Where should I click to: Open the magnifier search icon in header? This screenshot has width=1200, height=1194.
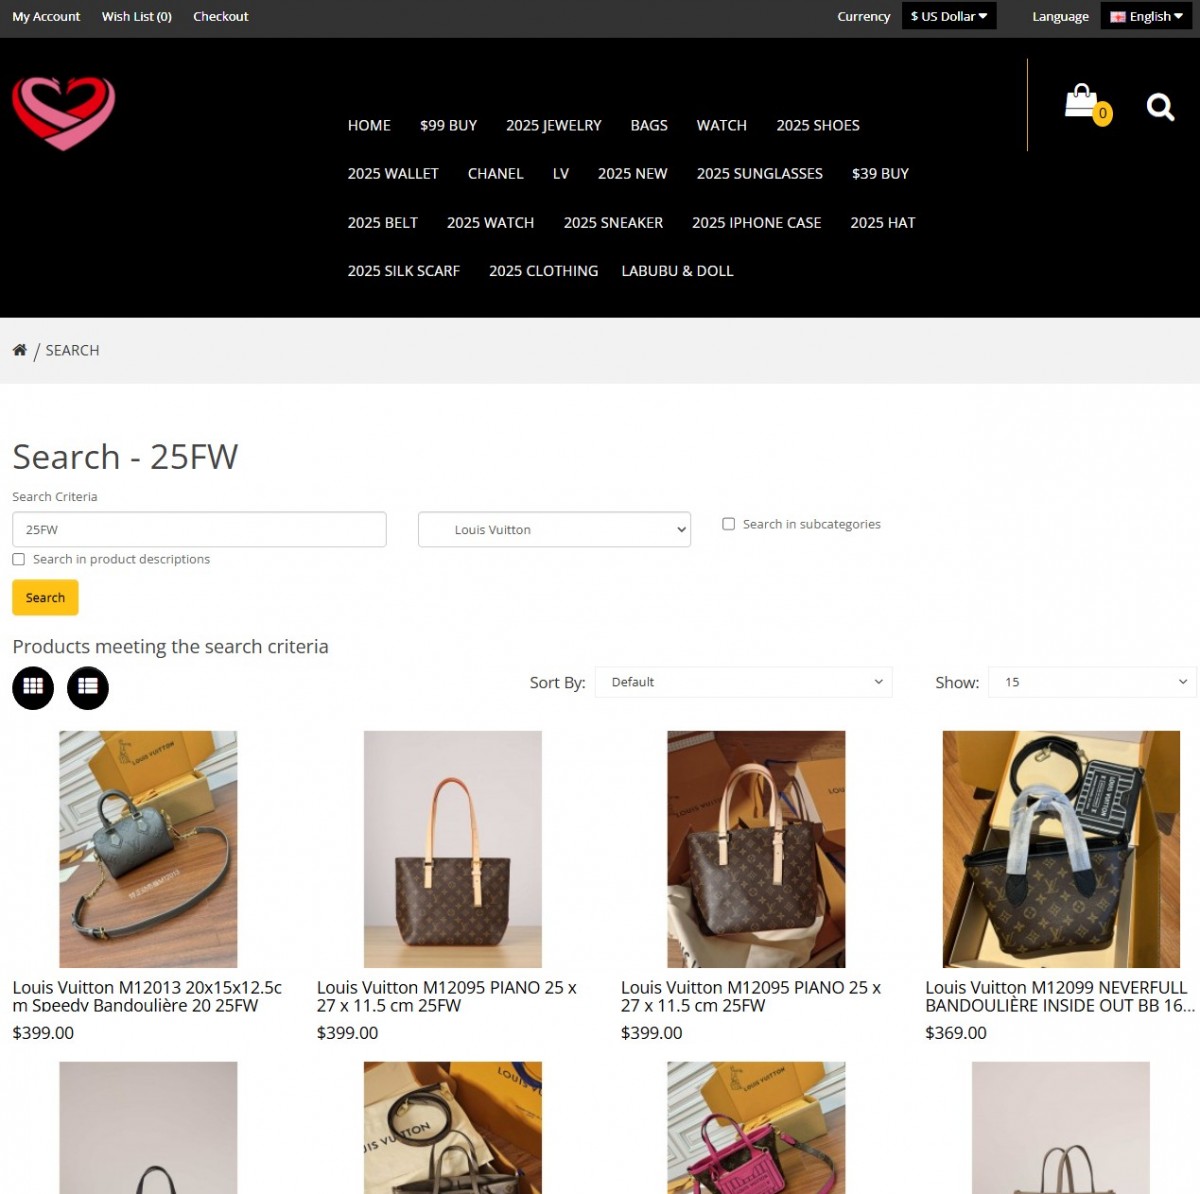click(1160, 107)
